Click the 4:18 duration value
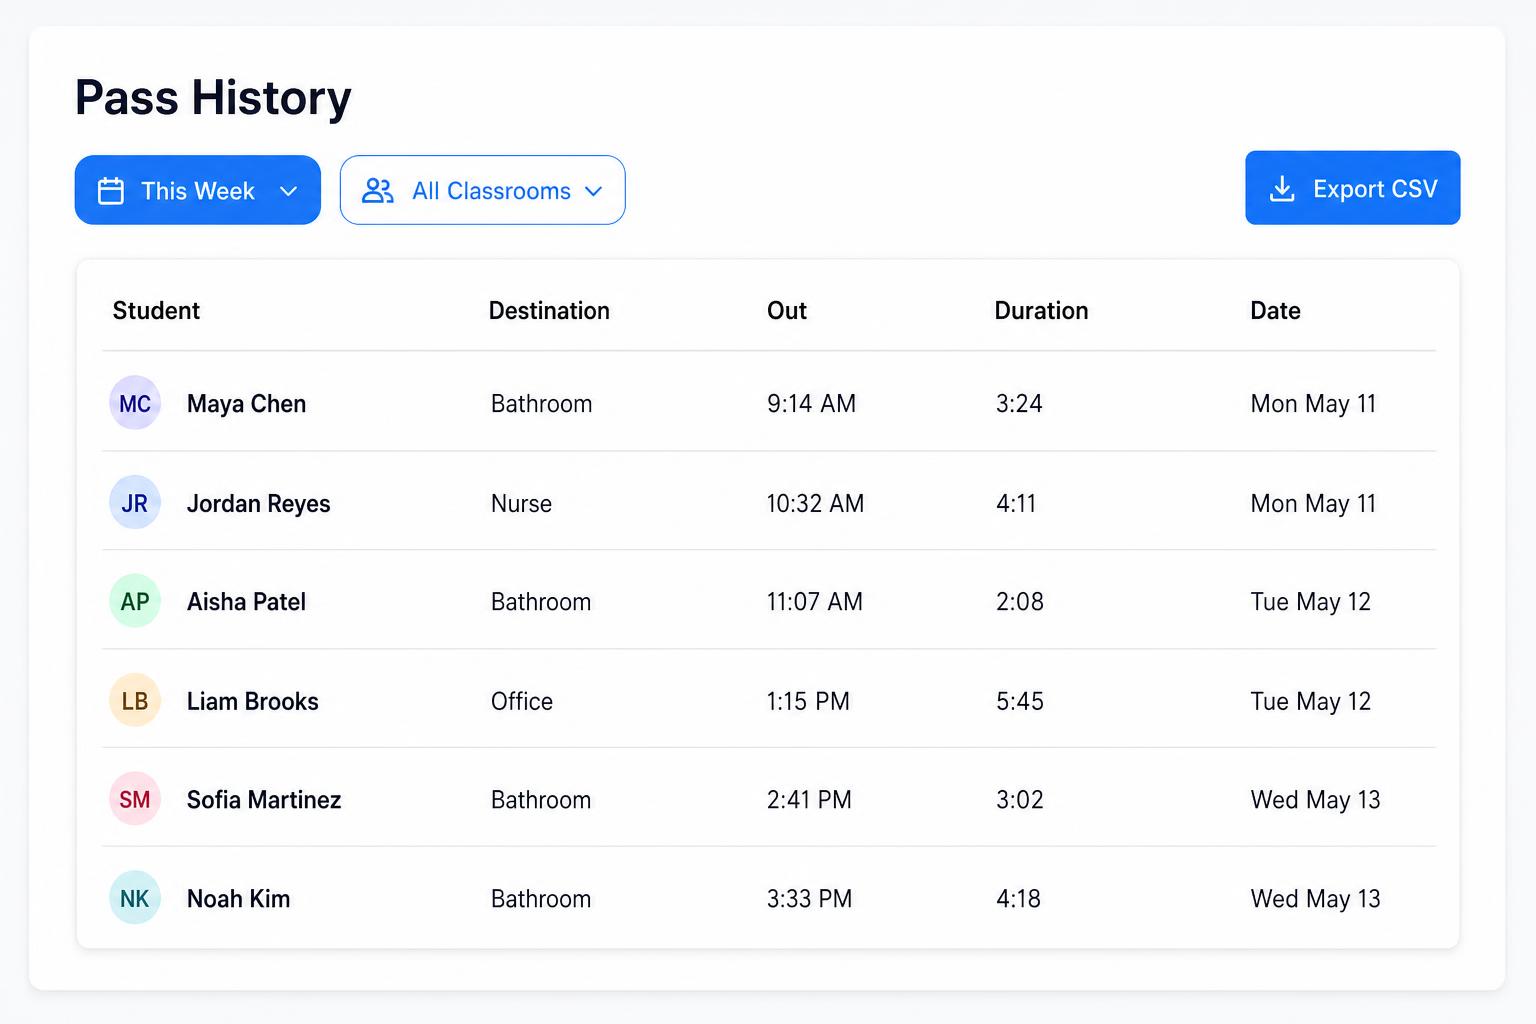 pyautogui.click(x=1018, y=899)
